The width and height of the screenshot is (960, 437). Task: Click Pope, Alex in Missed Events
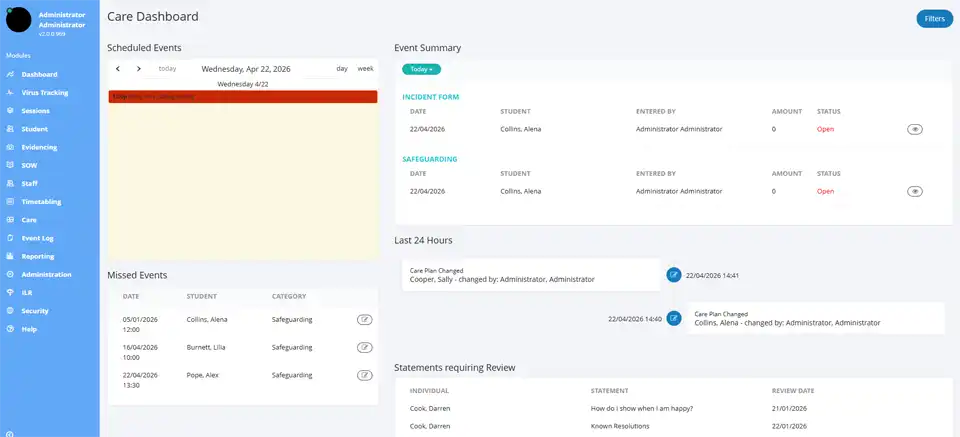[203, 375]
